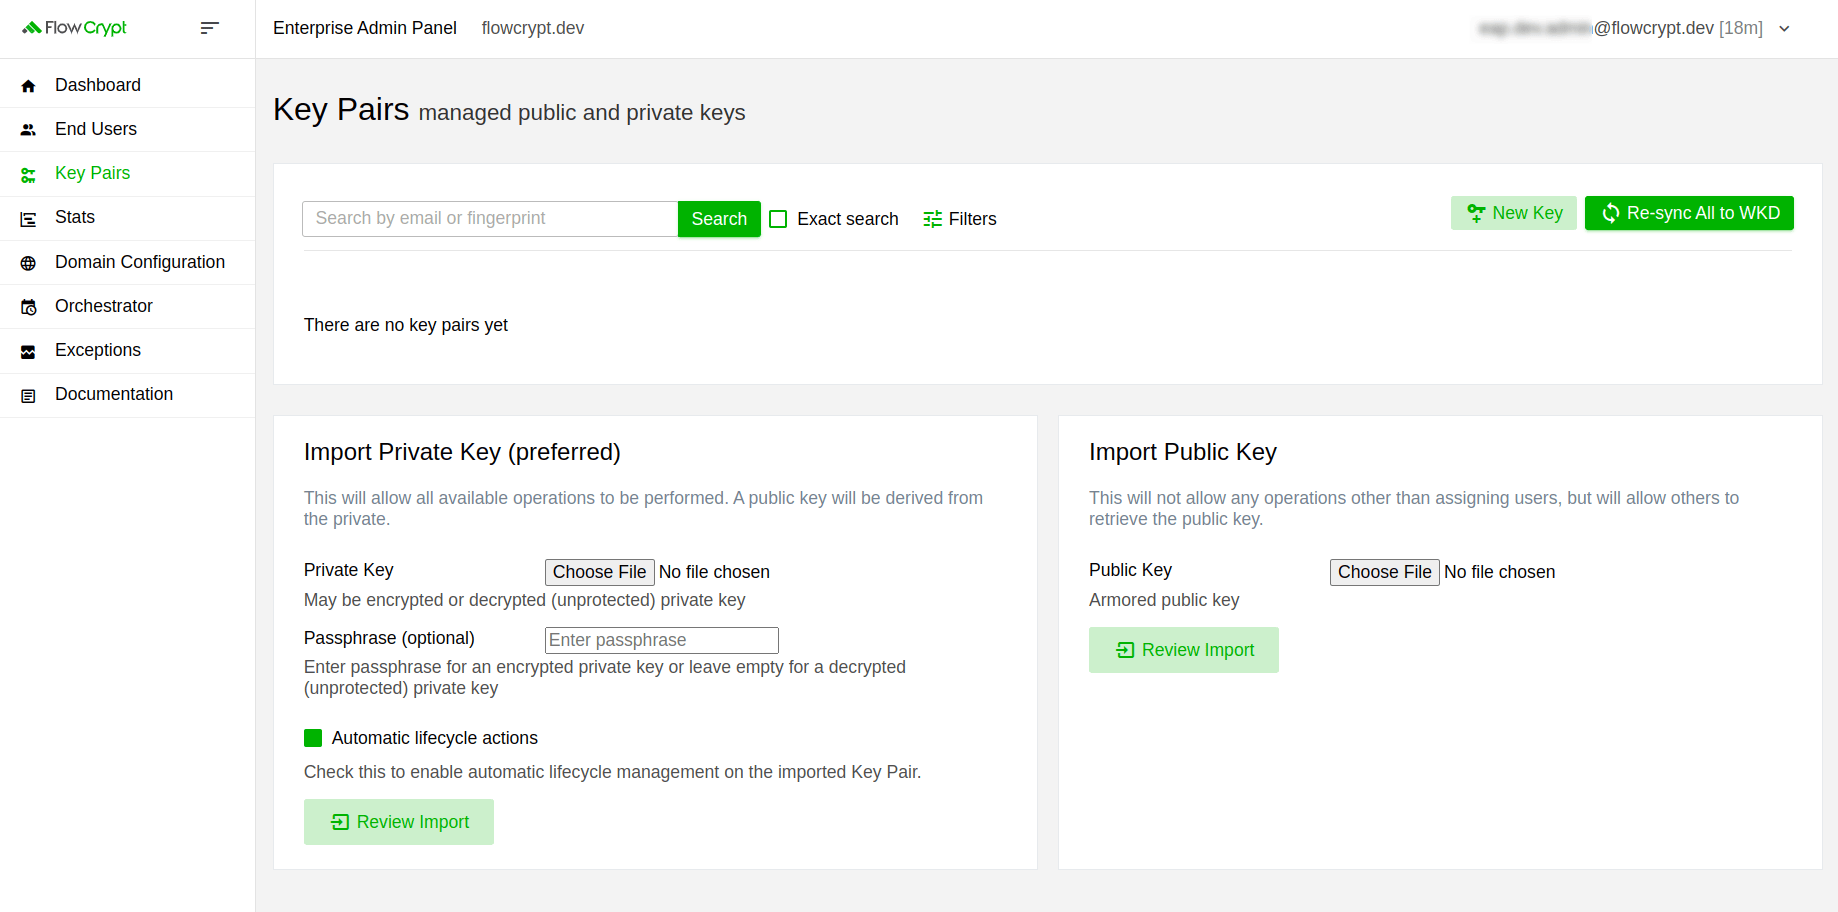Screen dimensions: 1838x912
Task: Click the 'Armored public key' hint text
Action: (x=1164, y=600)
